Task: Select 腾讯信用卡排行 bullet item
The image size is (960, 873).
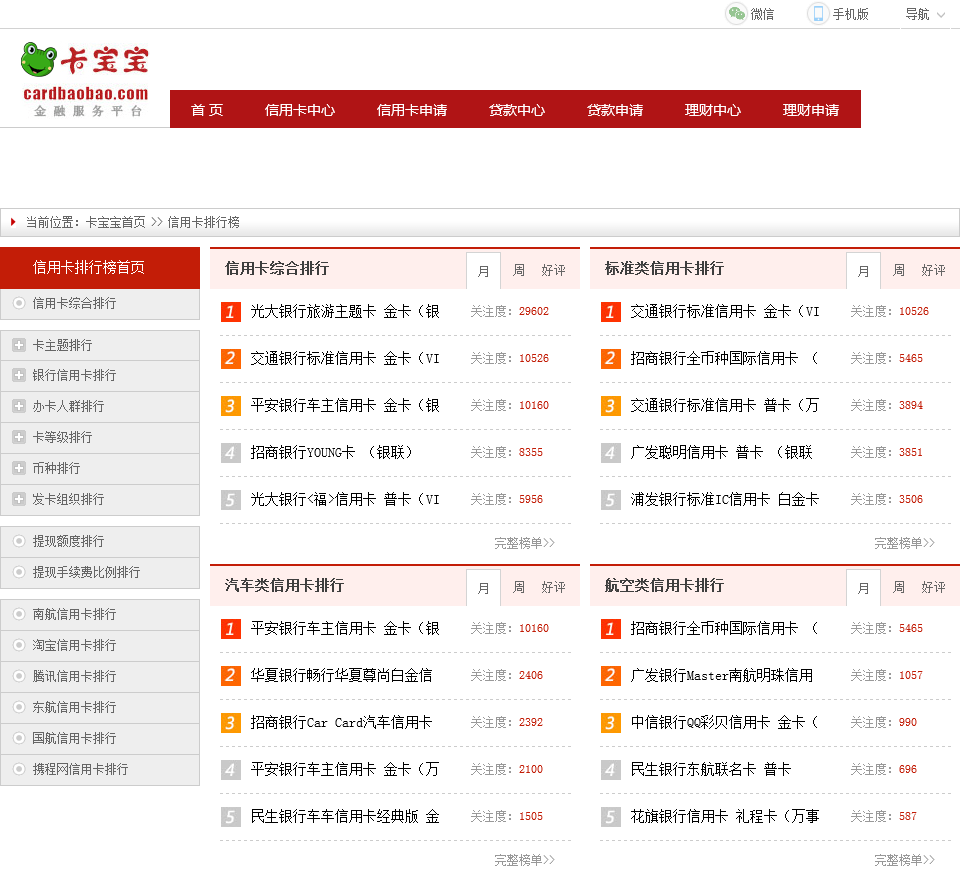Action: 19,676
